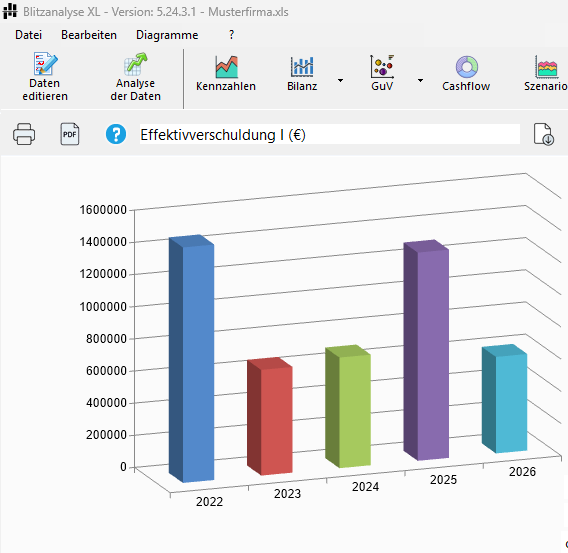Click the 2024 axis label
Image resolution: width=568 pixels, height=553 pixels.
click(x=366, y=487)
